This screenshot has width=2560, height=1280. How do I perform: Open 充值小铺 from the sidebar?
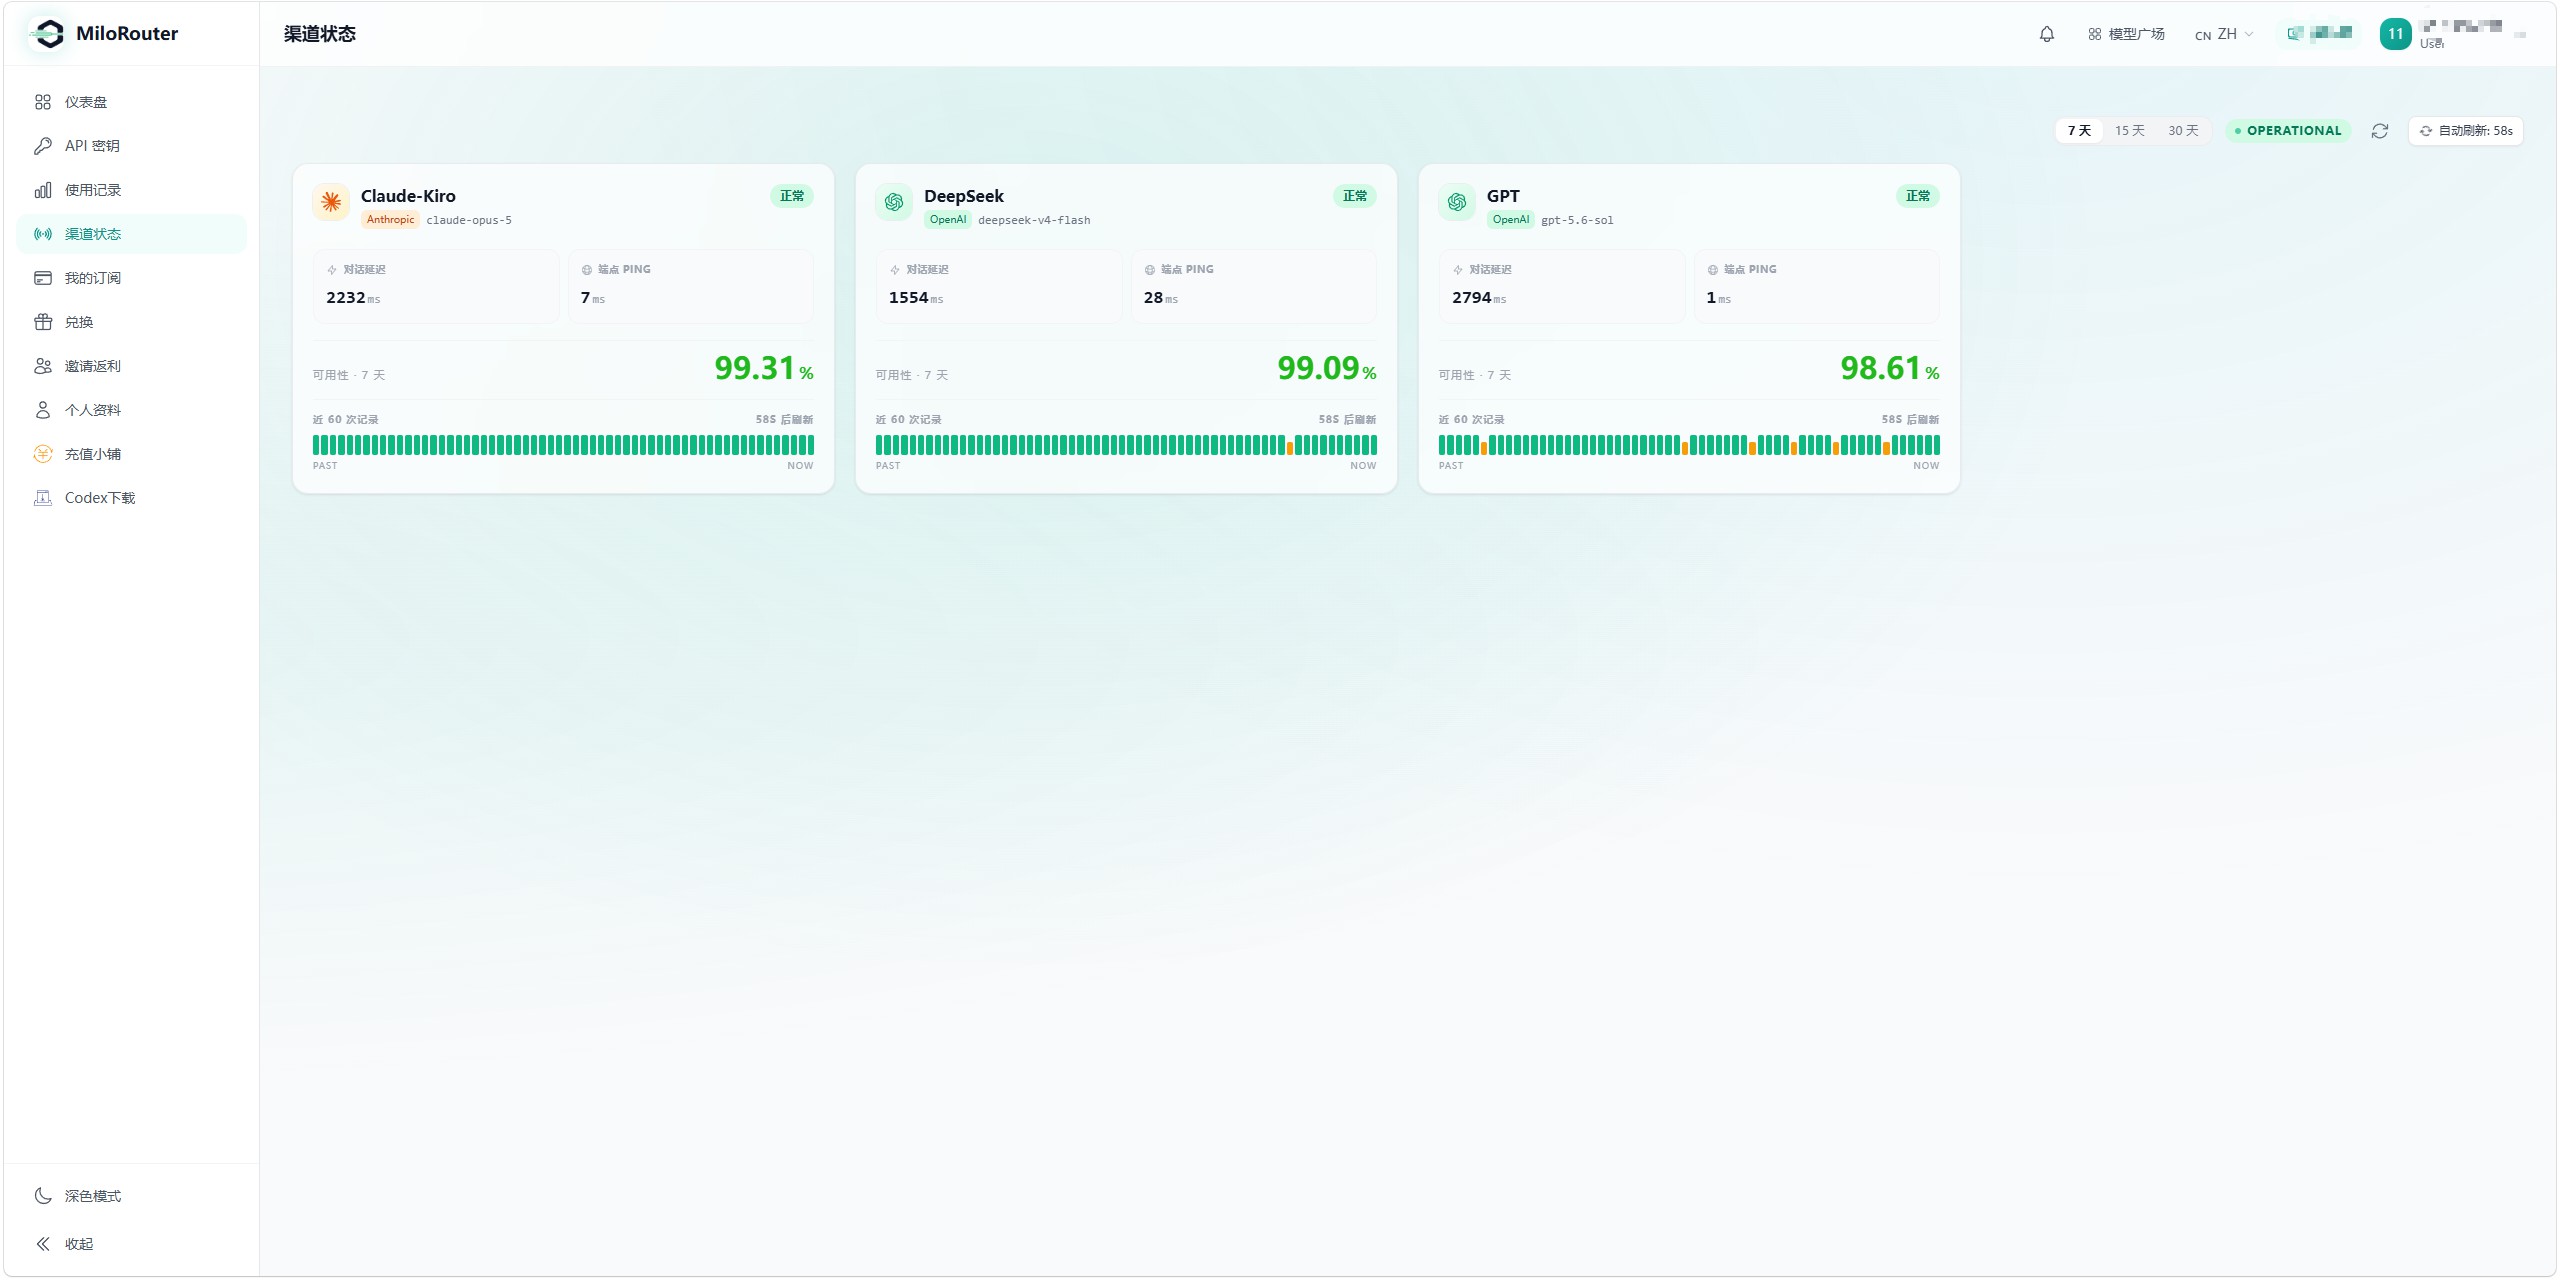(x=131, y=454)
